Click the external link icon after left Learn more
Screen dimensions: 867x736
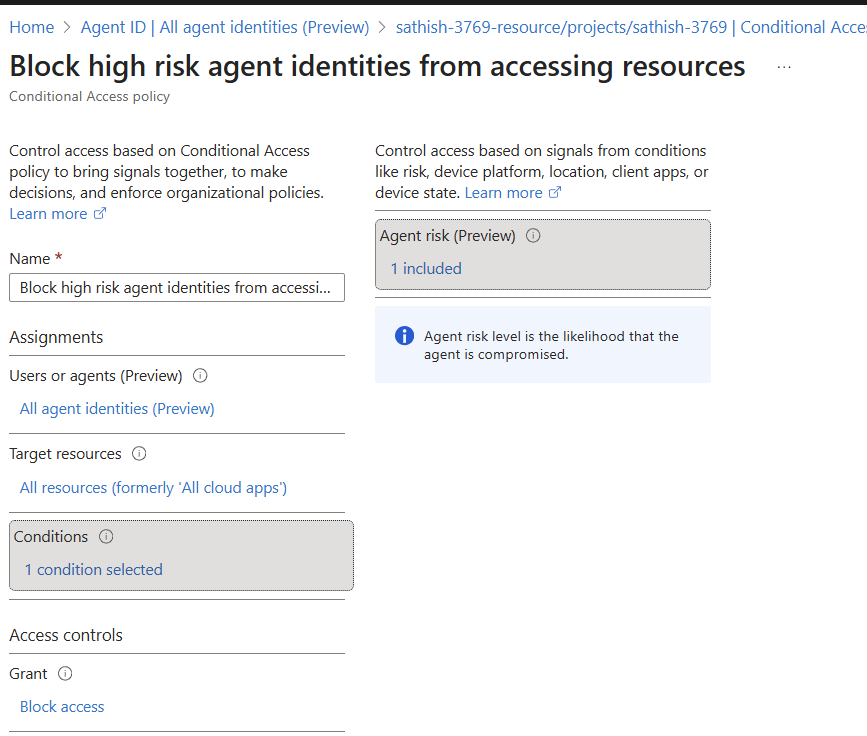(x=100, y=214)
